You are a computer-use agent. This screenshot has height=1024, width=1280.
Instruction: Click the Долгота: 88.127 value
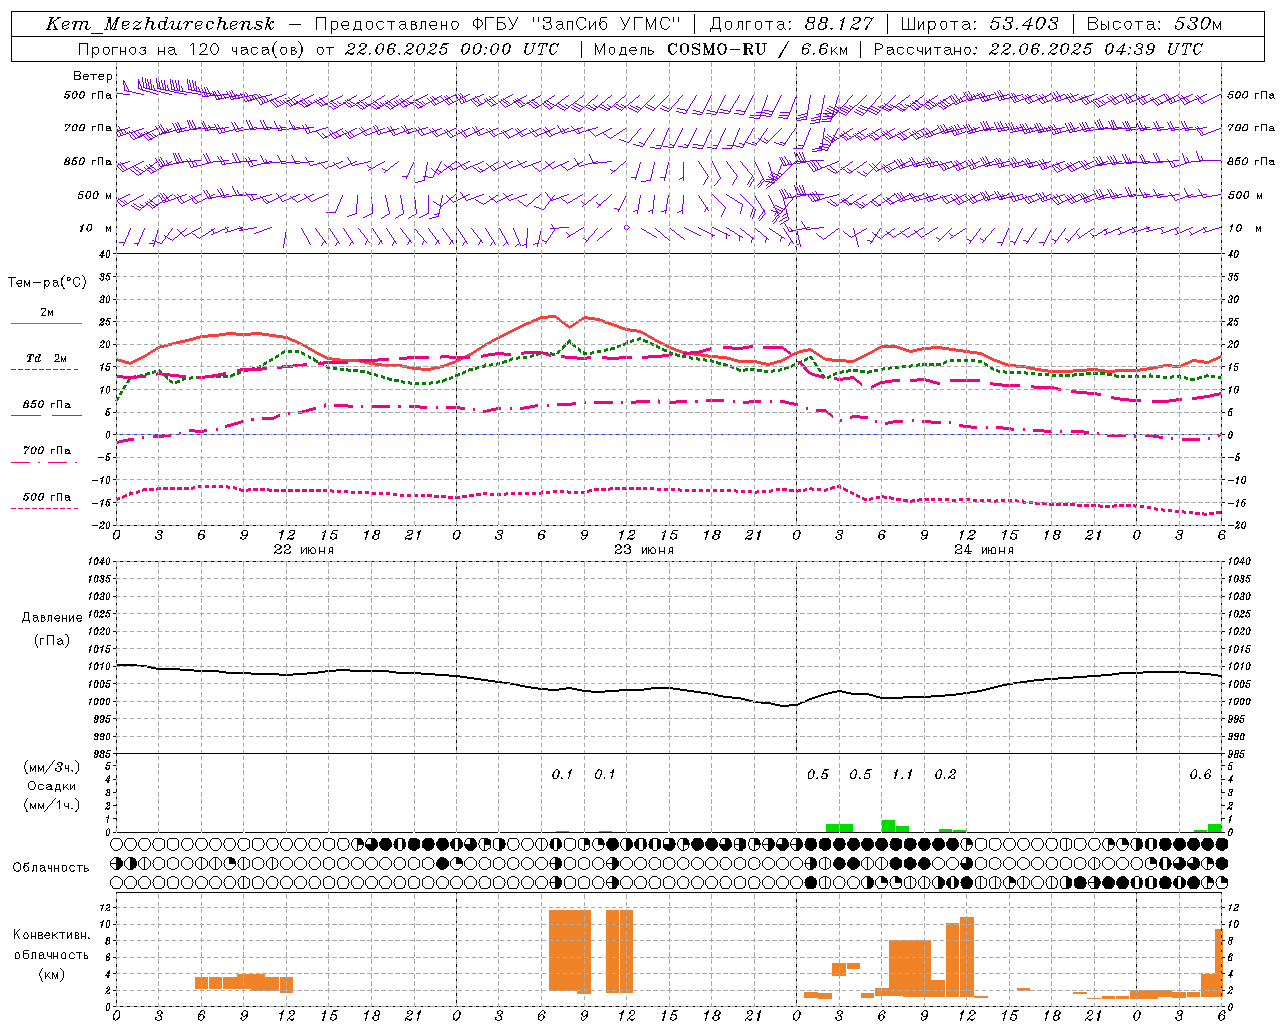791,24
